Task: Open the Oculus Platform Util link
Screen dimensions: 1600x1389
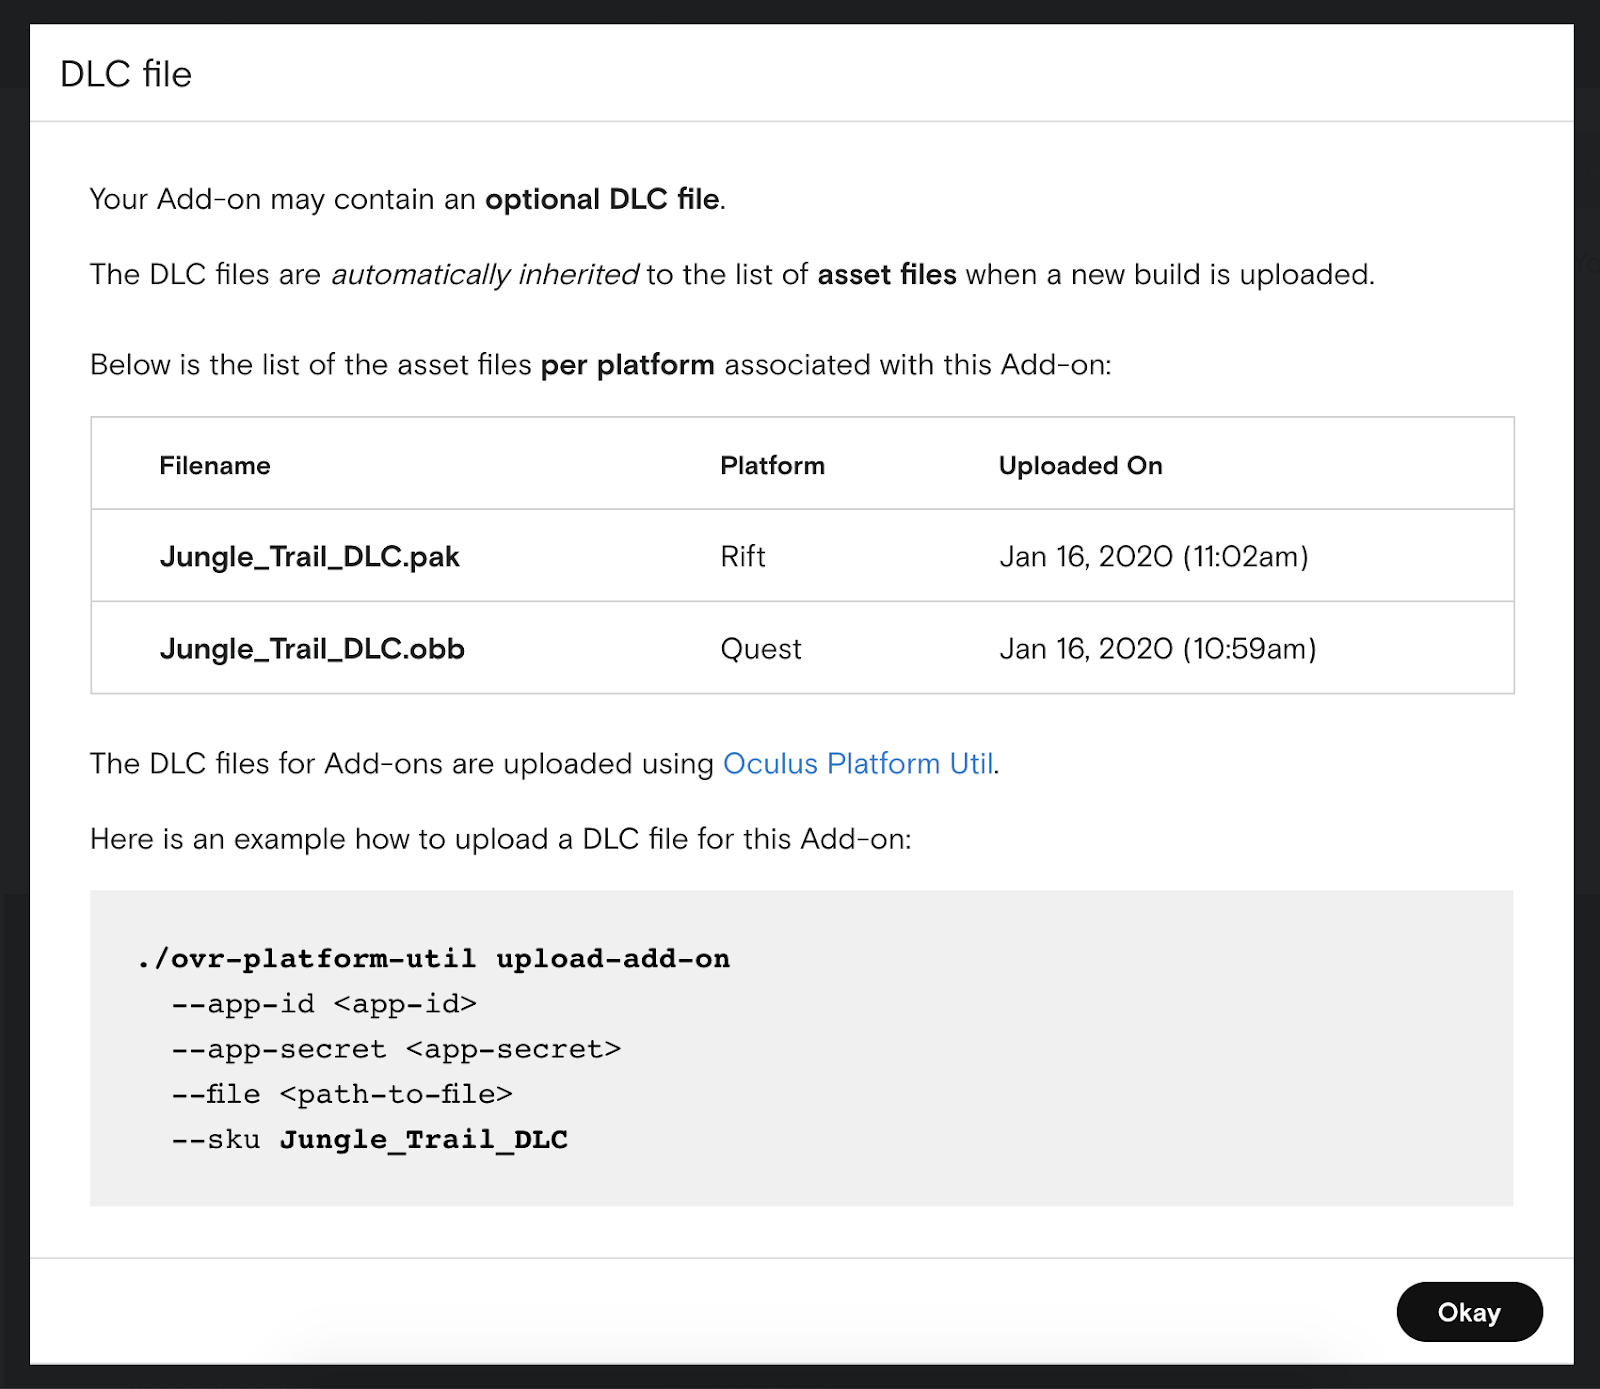Action: 857,764
